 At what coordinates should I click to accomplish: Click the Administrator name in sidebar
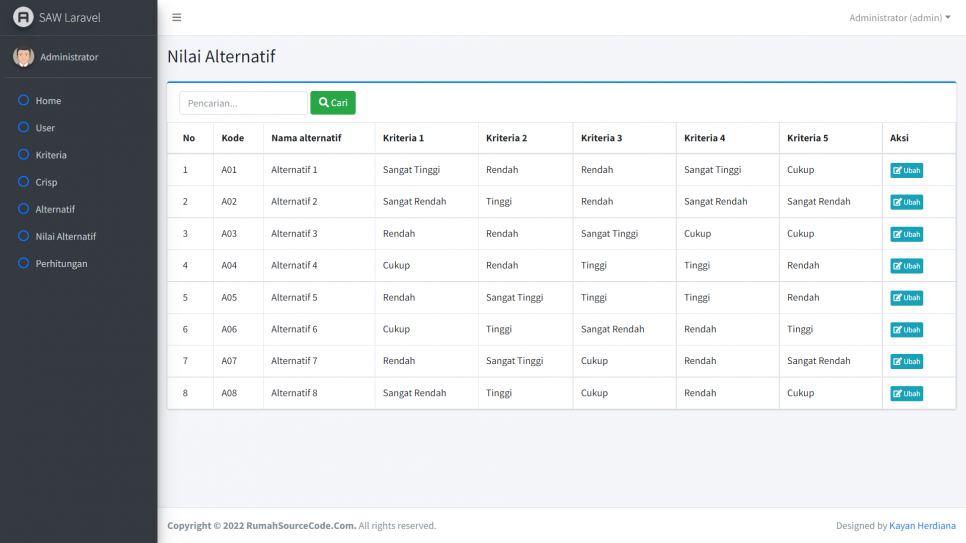pyautogui.click(x=69, y=57)
